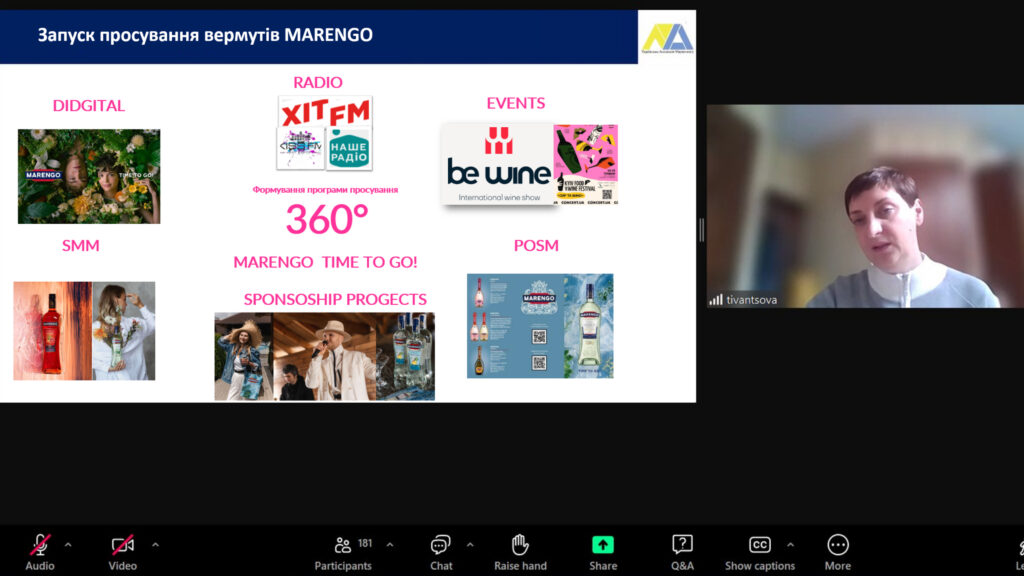This screenshot has width=1024, height=576.
Task: Open video options caret next to Video
Action: pos(155,545)
